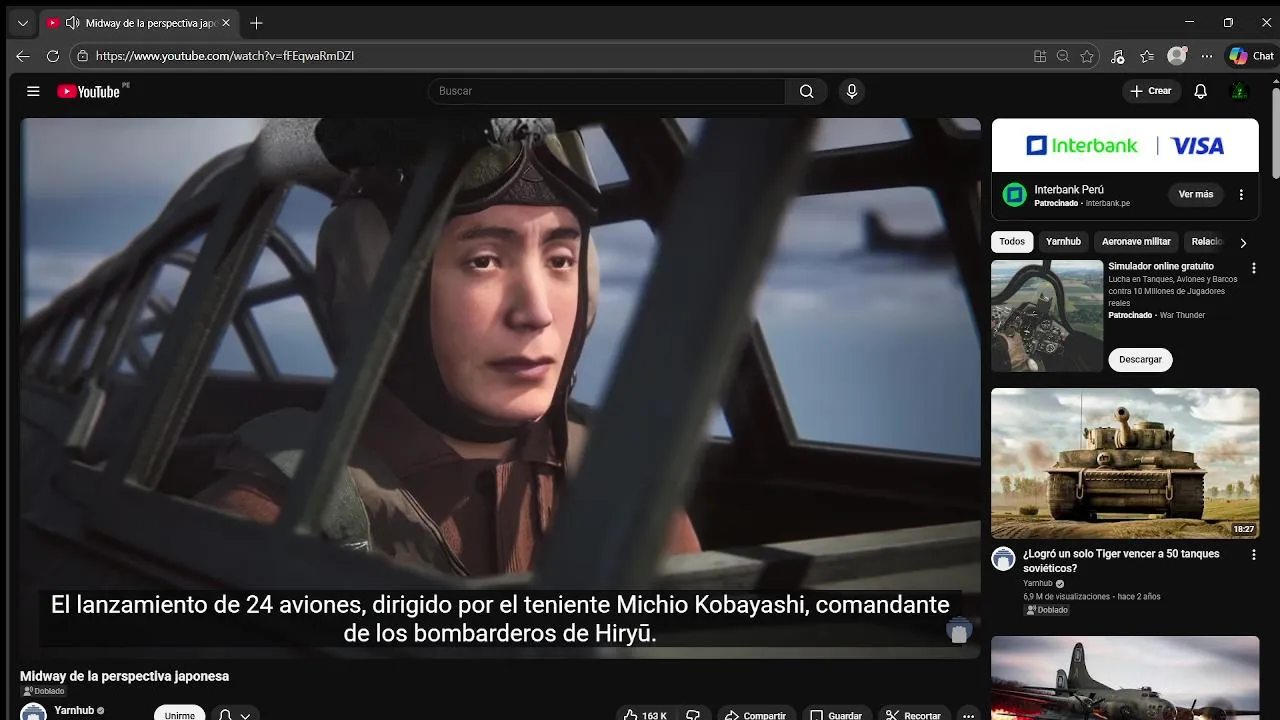
Task: Click the address bar URL
Action: [225, 56]
